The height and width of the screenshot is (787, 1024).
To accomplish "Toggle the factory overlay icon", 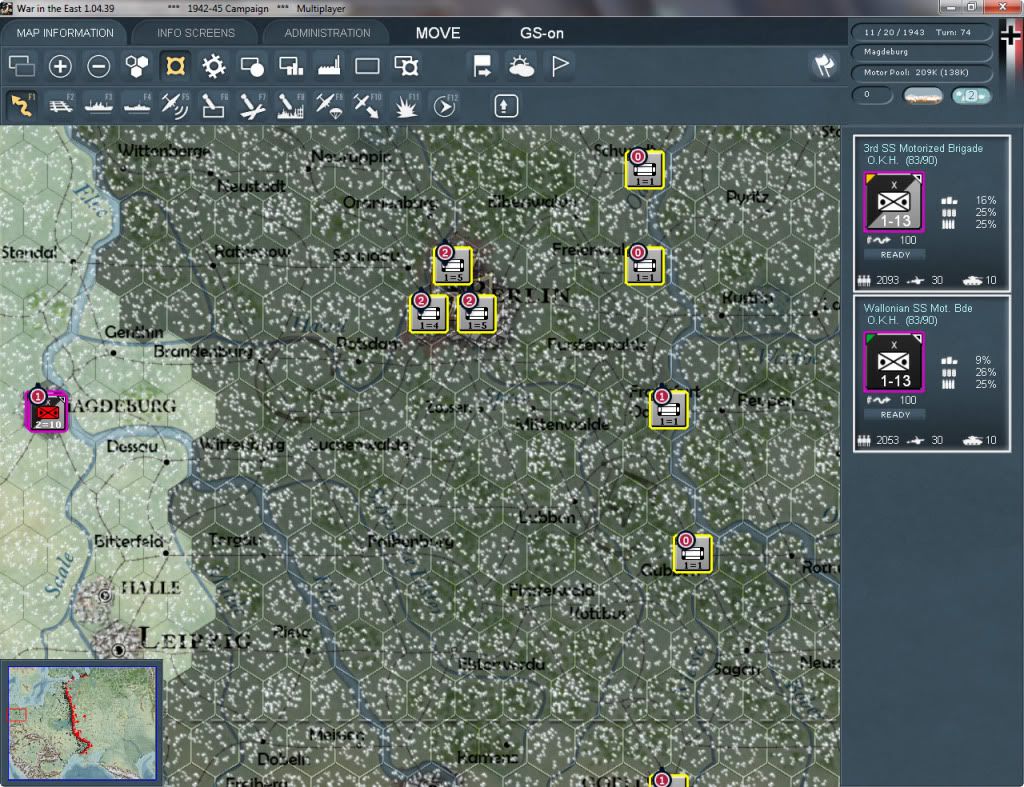I will point(329,66).
